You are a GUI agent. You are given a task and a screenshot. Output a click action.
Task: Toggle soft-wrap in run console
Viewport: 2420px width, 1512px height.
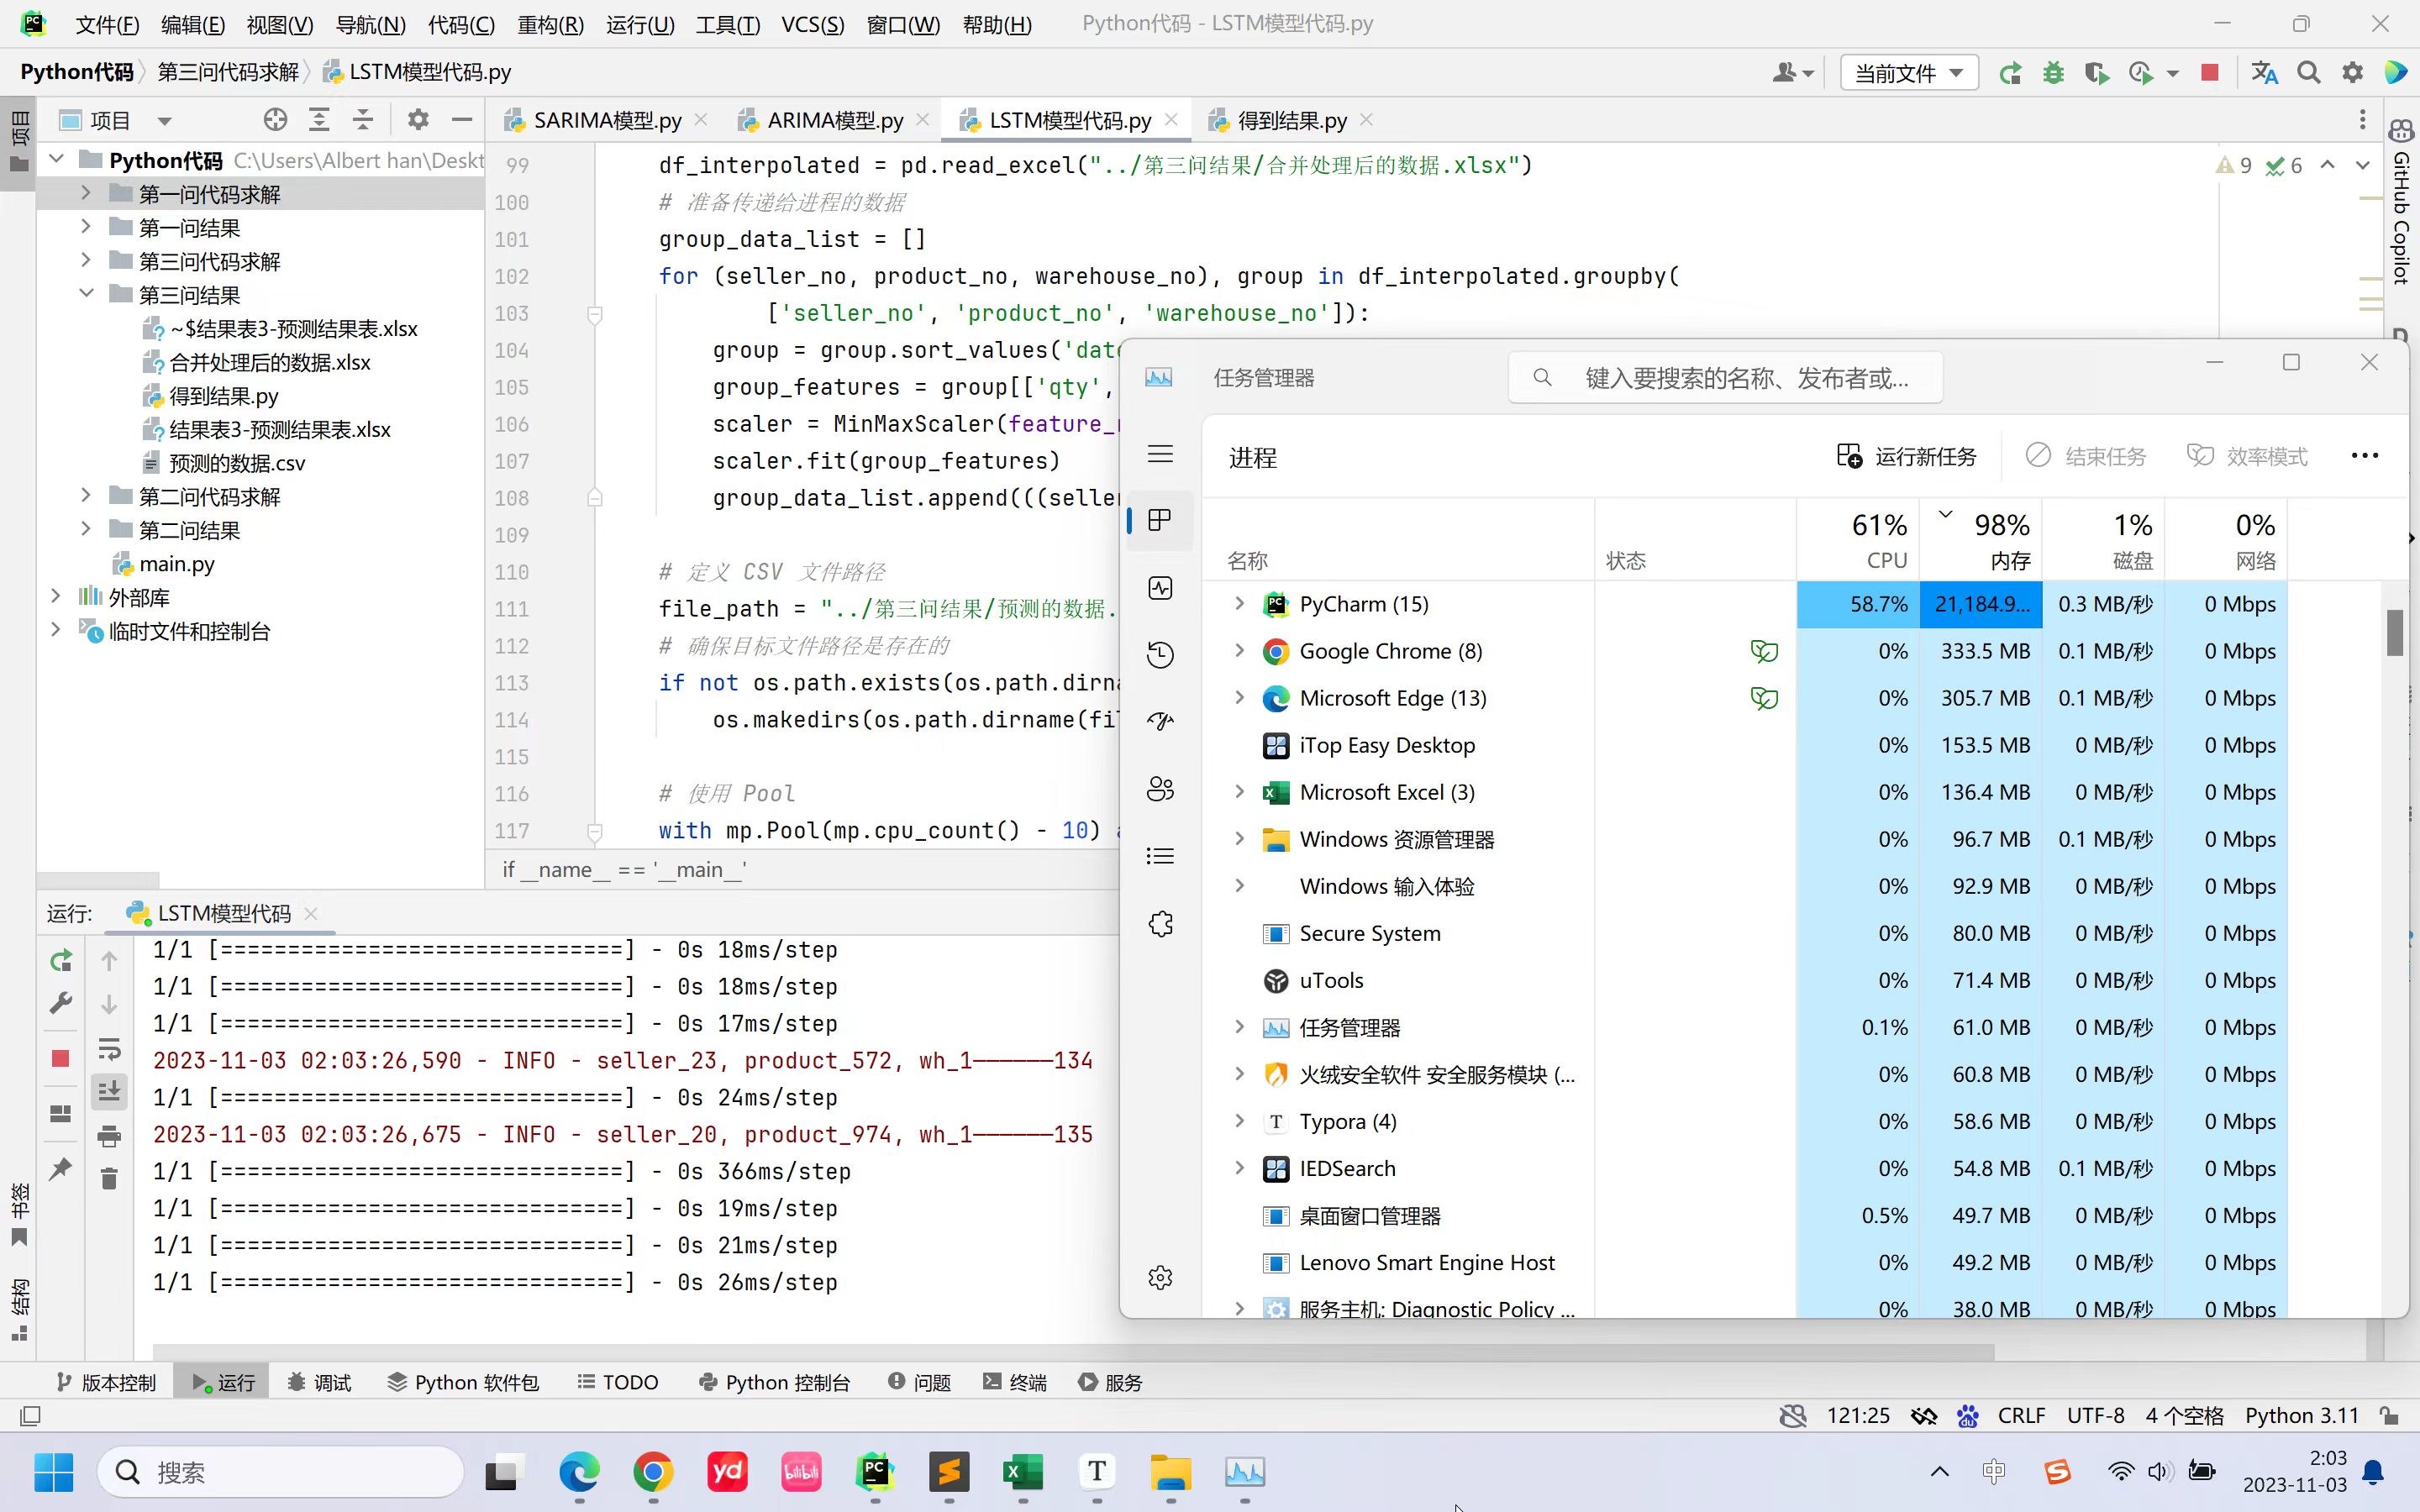[x=110, y=1048]
